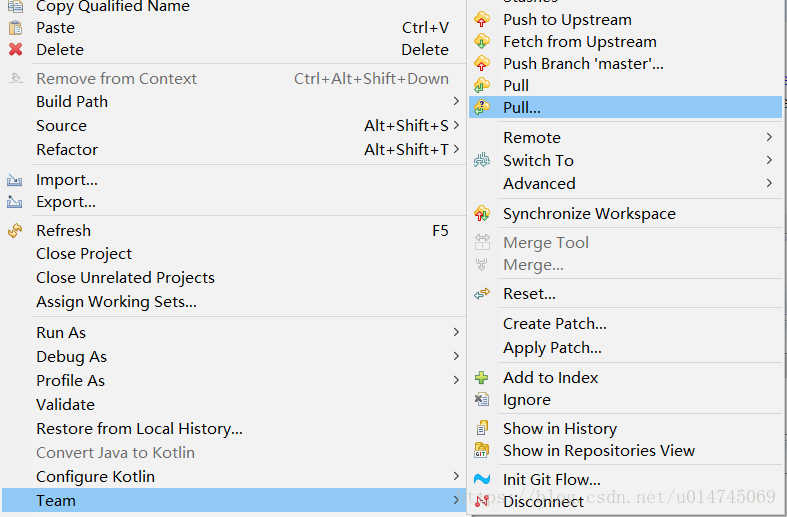Expand the Build Path submenu arrow
Viewport: 787px width, 517px height.
[456, 101]
